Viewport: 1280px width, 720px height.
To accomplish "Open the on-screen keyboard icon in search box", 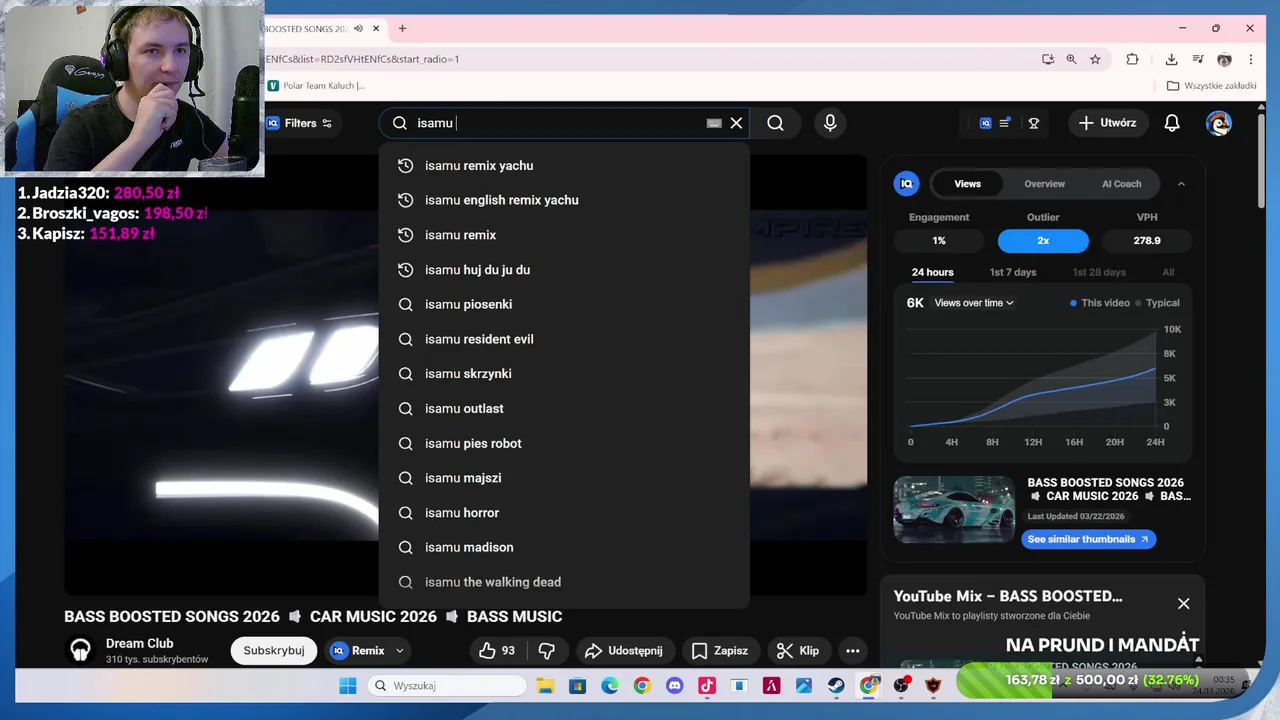I will point(713,123).
